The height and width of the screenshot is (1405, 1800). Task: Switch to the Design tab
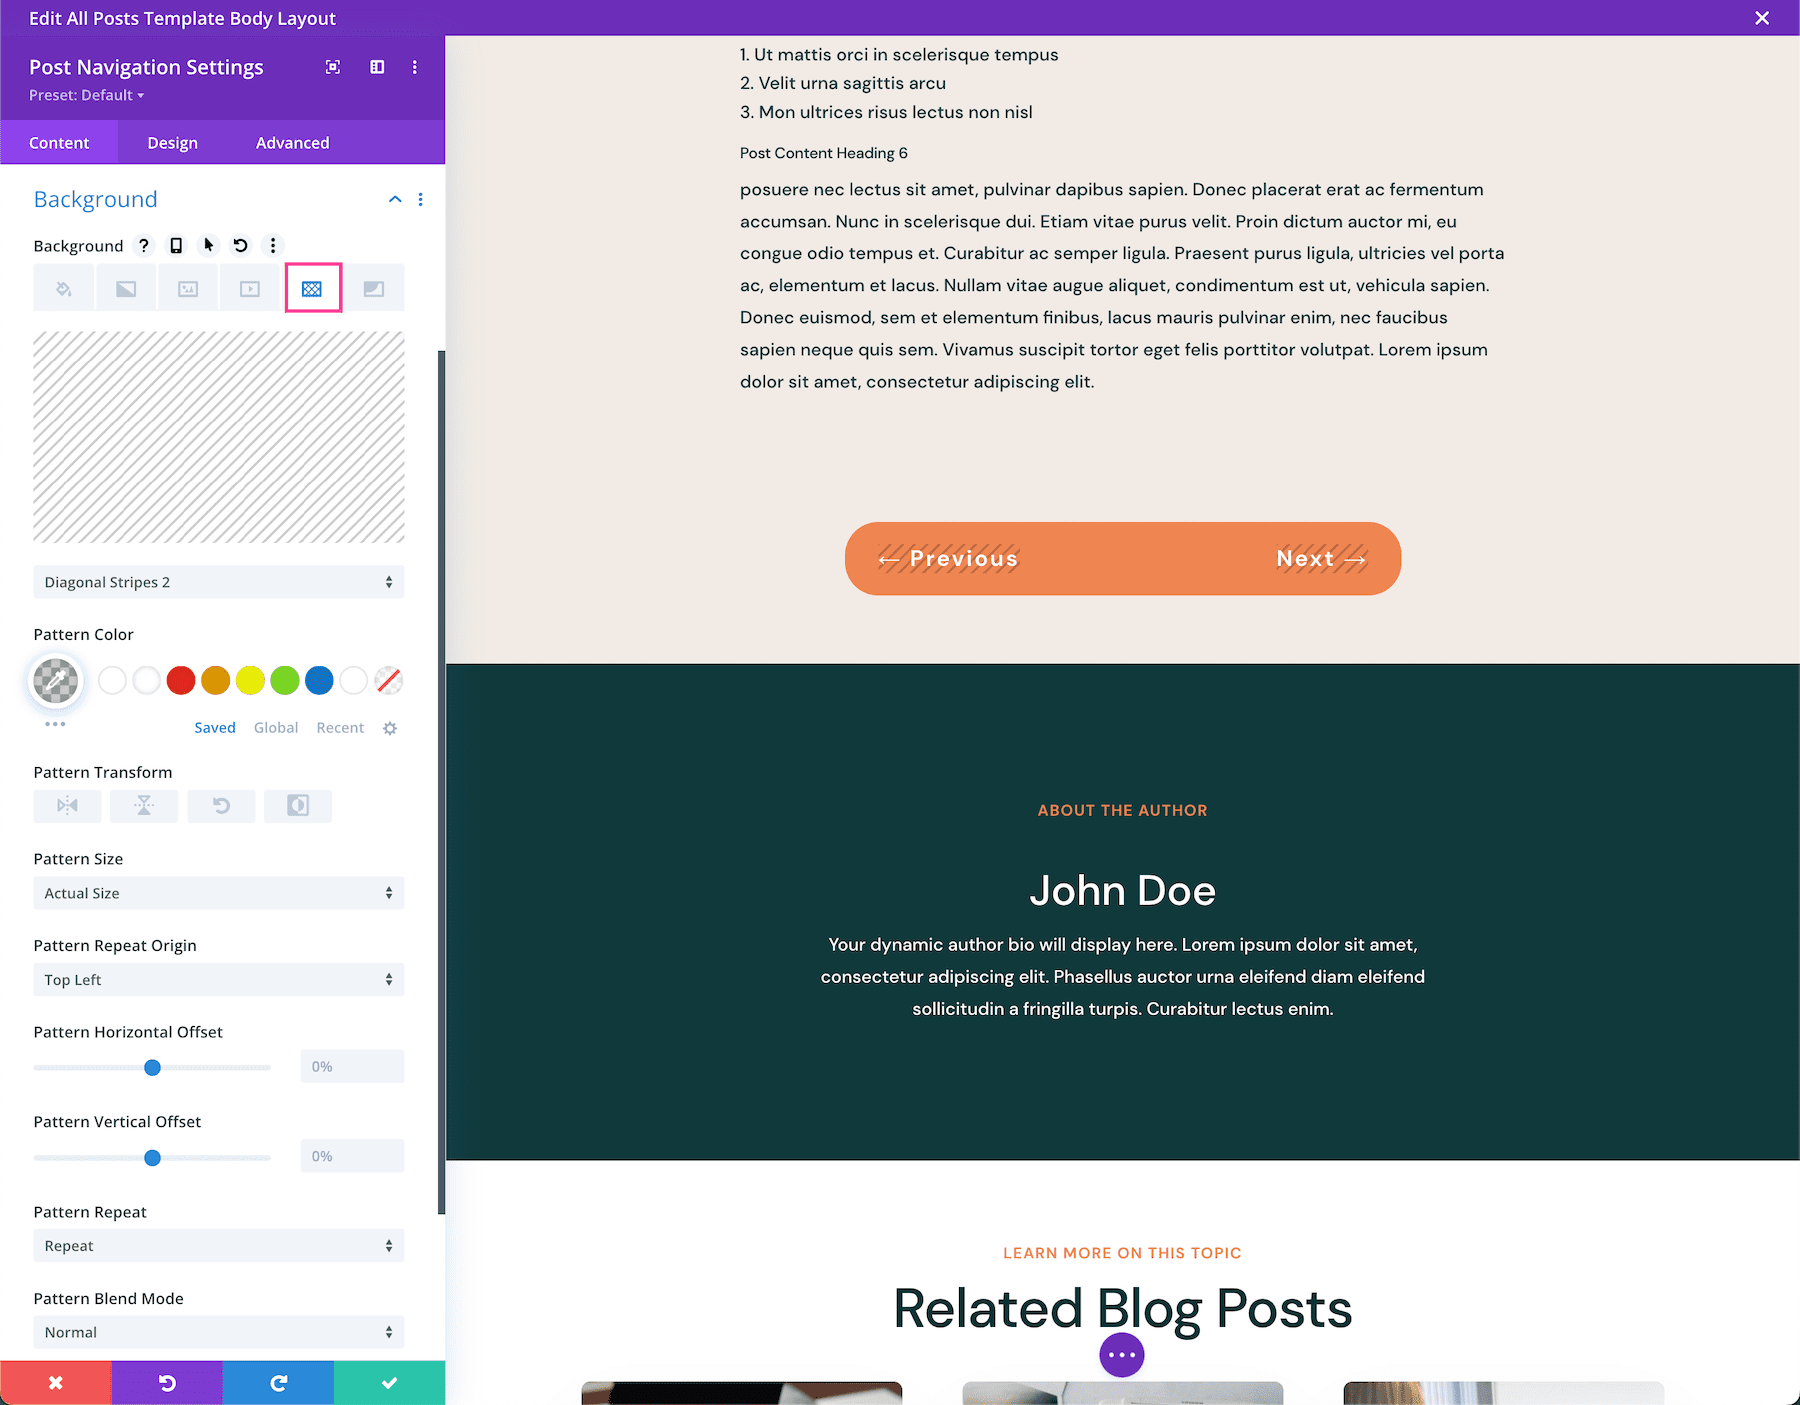(171, 142)
